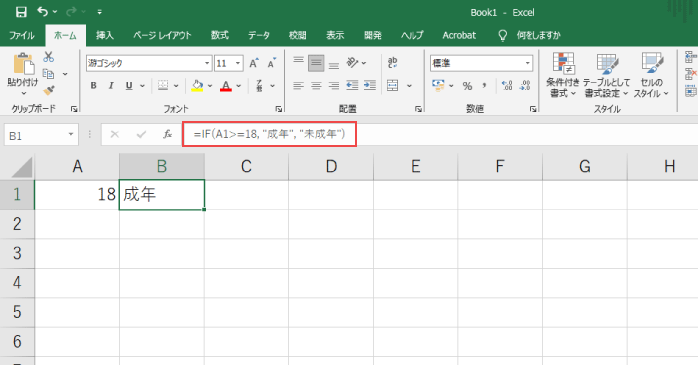
Task: Switch to the ページ レイアウト tab
Action: 162,35
